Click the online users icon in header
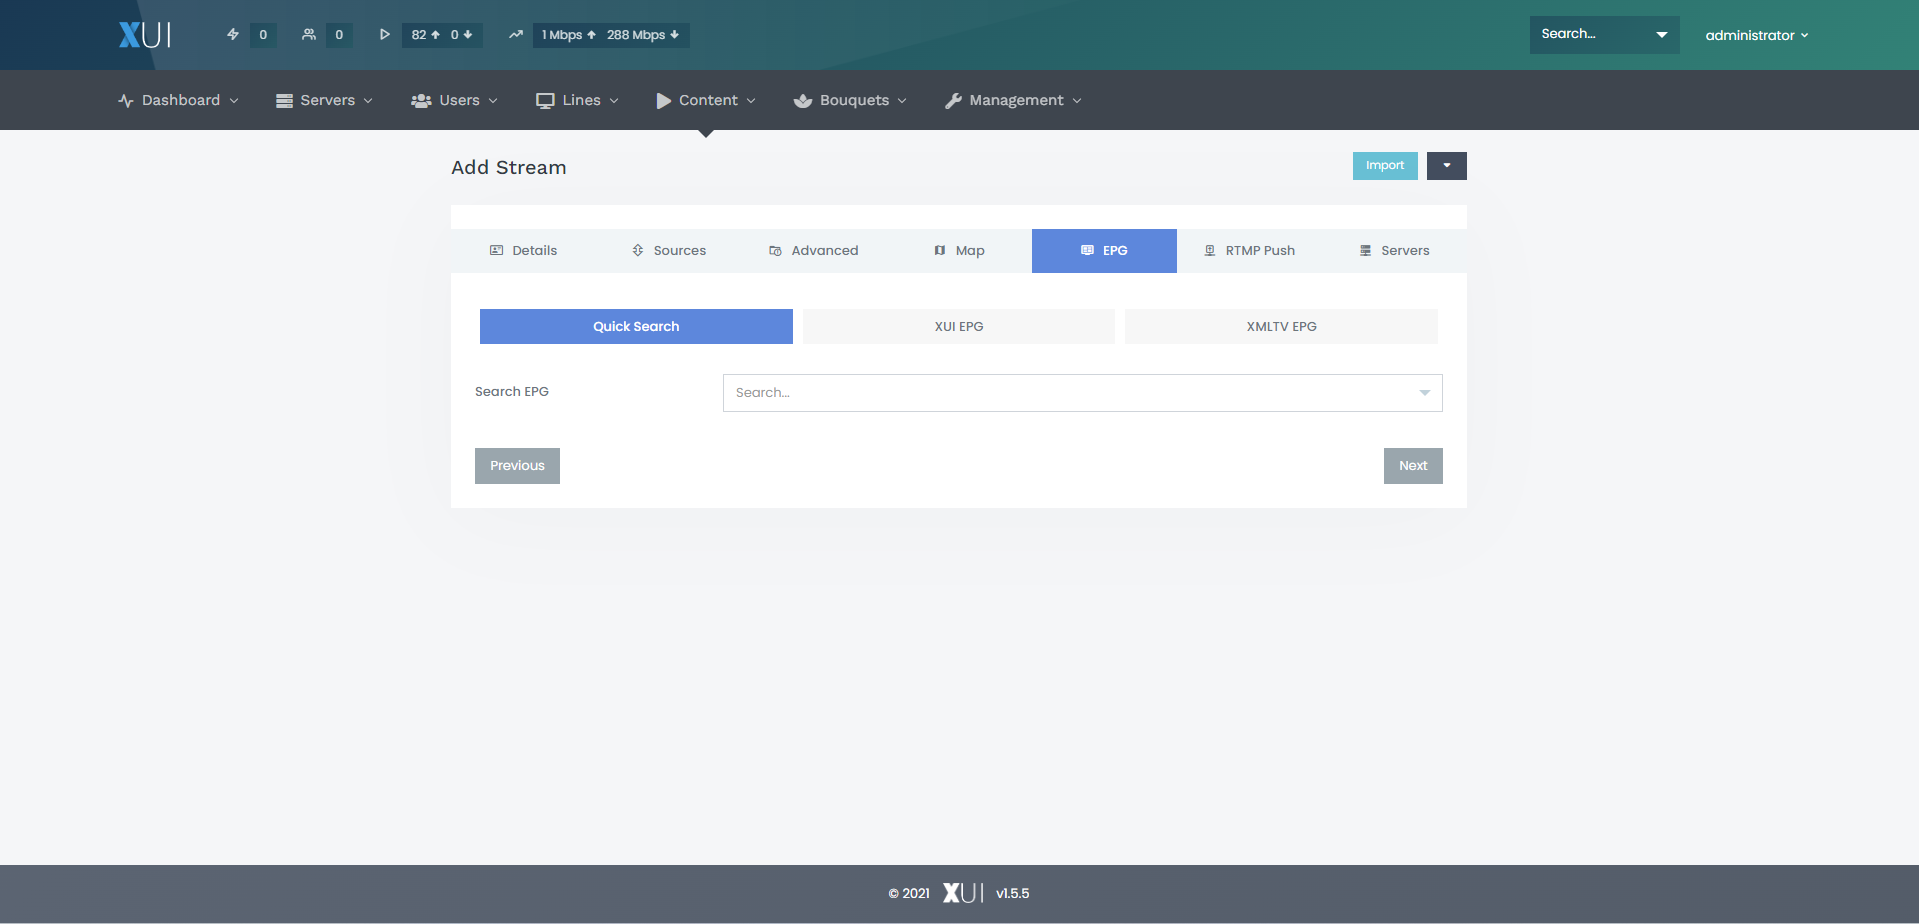Screen dimensions: 1919x924 pos(309,34)
